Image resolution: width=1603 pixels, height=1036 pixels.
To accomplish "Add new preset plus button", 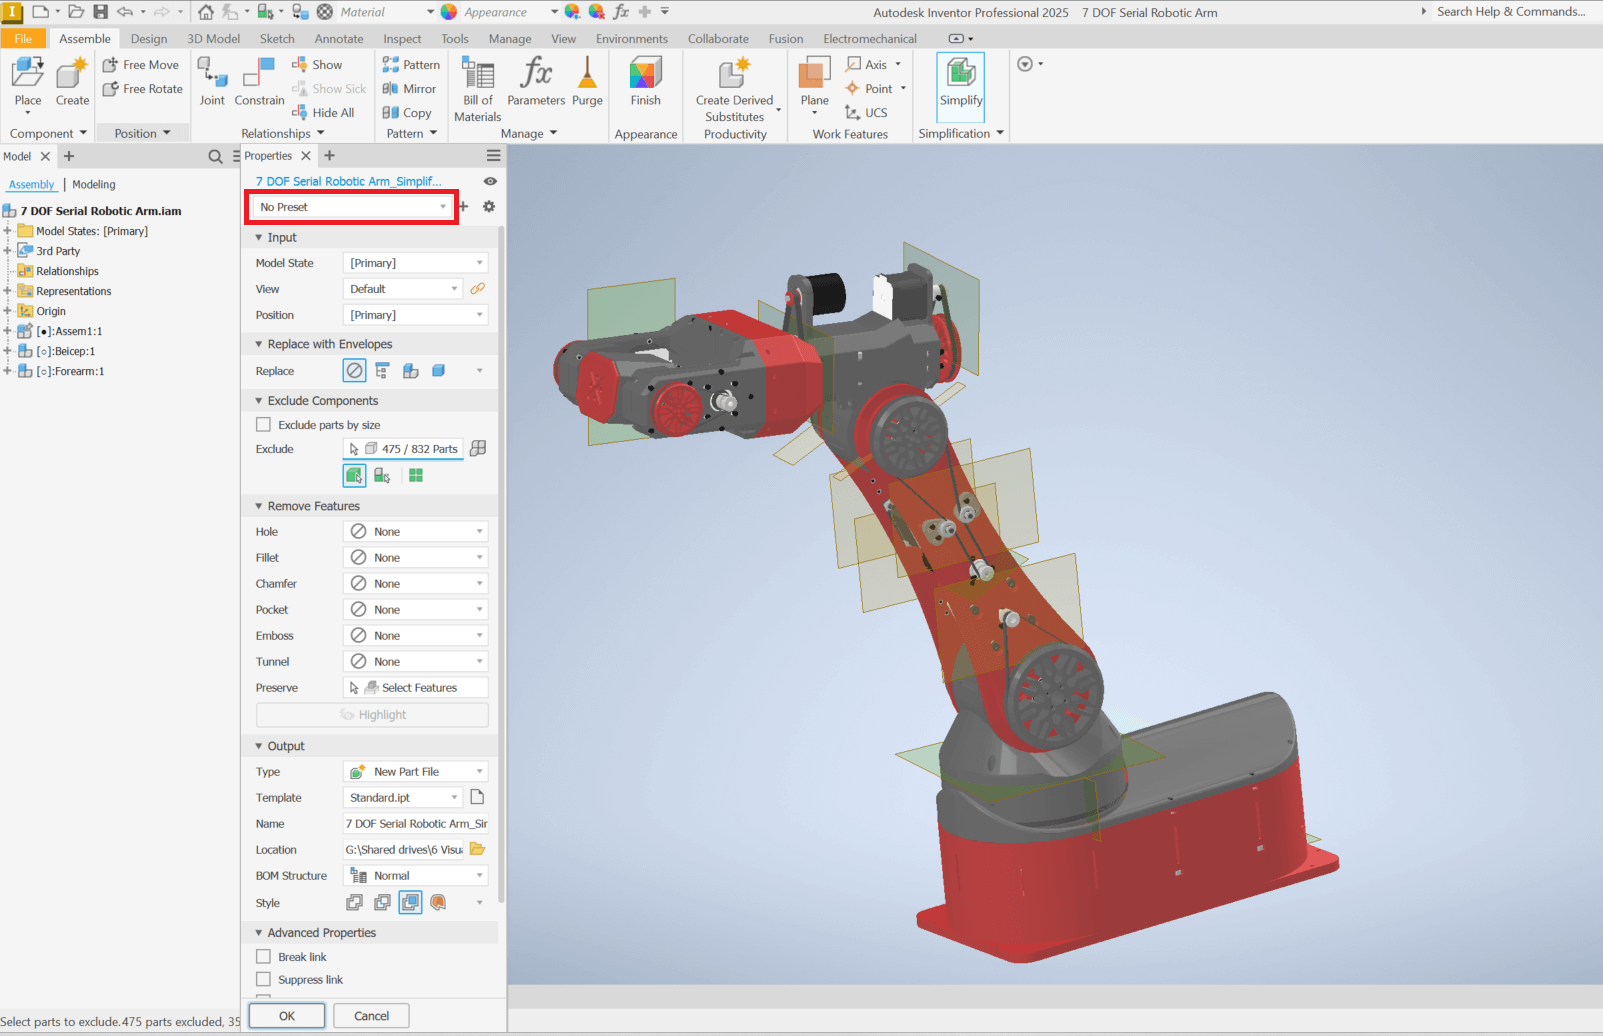I will point(463,206).
